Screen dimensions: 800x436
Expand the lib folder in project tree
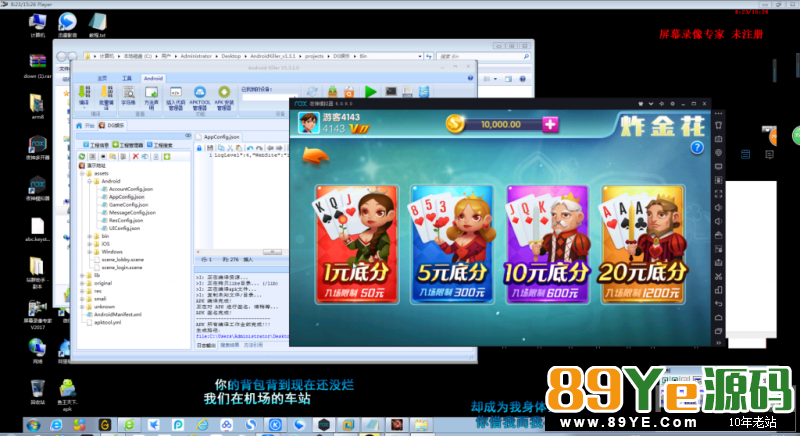[x=82, y=275]
